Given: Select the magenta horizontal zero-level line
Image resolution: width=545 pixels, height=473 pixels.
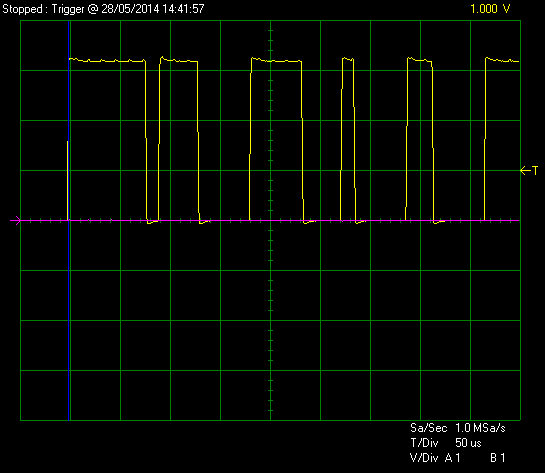Looking at the screenshot, I should [x=270, y=220].
